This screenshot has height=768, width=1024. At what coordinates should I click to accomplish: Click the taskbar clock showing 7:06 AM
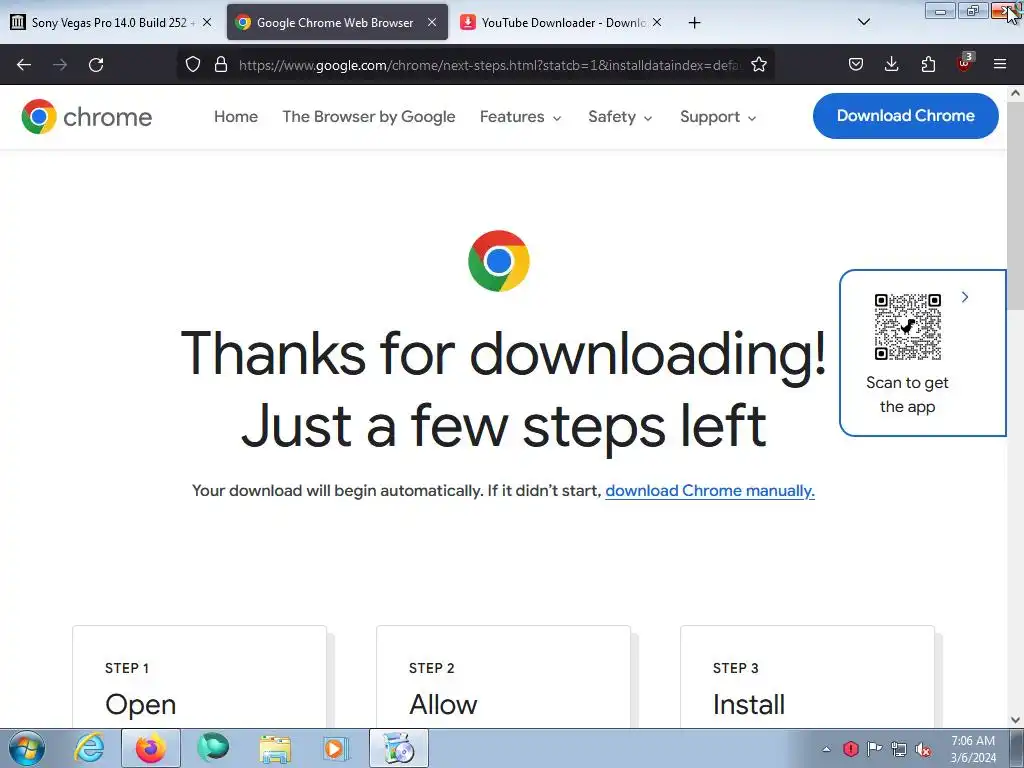pyautogui.click(x=973, y=749)
